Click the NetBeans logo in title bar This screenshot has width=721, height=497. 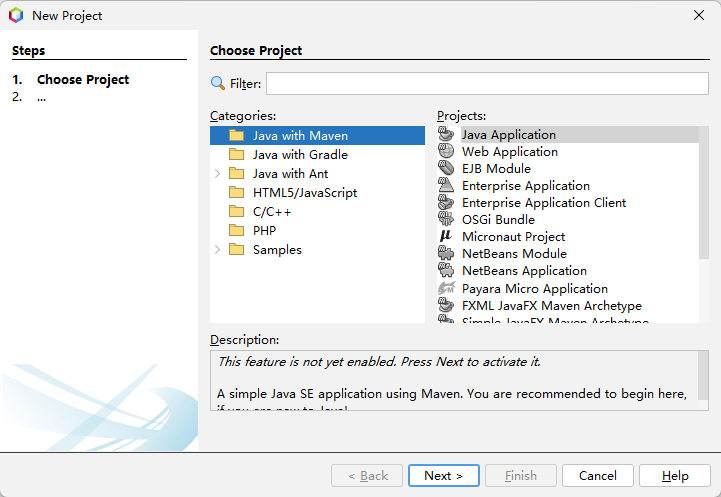click(x=16, y=15)
